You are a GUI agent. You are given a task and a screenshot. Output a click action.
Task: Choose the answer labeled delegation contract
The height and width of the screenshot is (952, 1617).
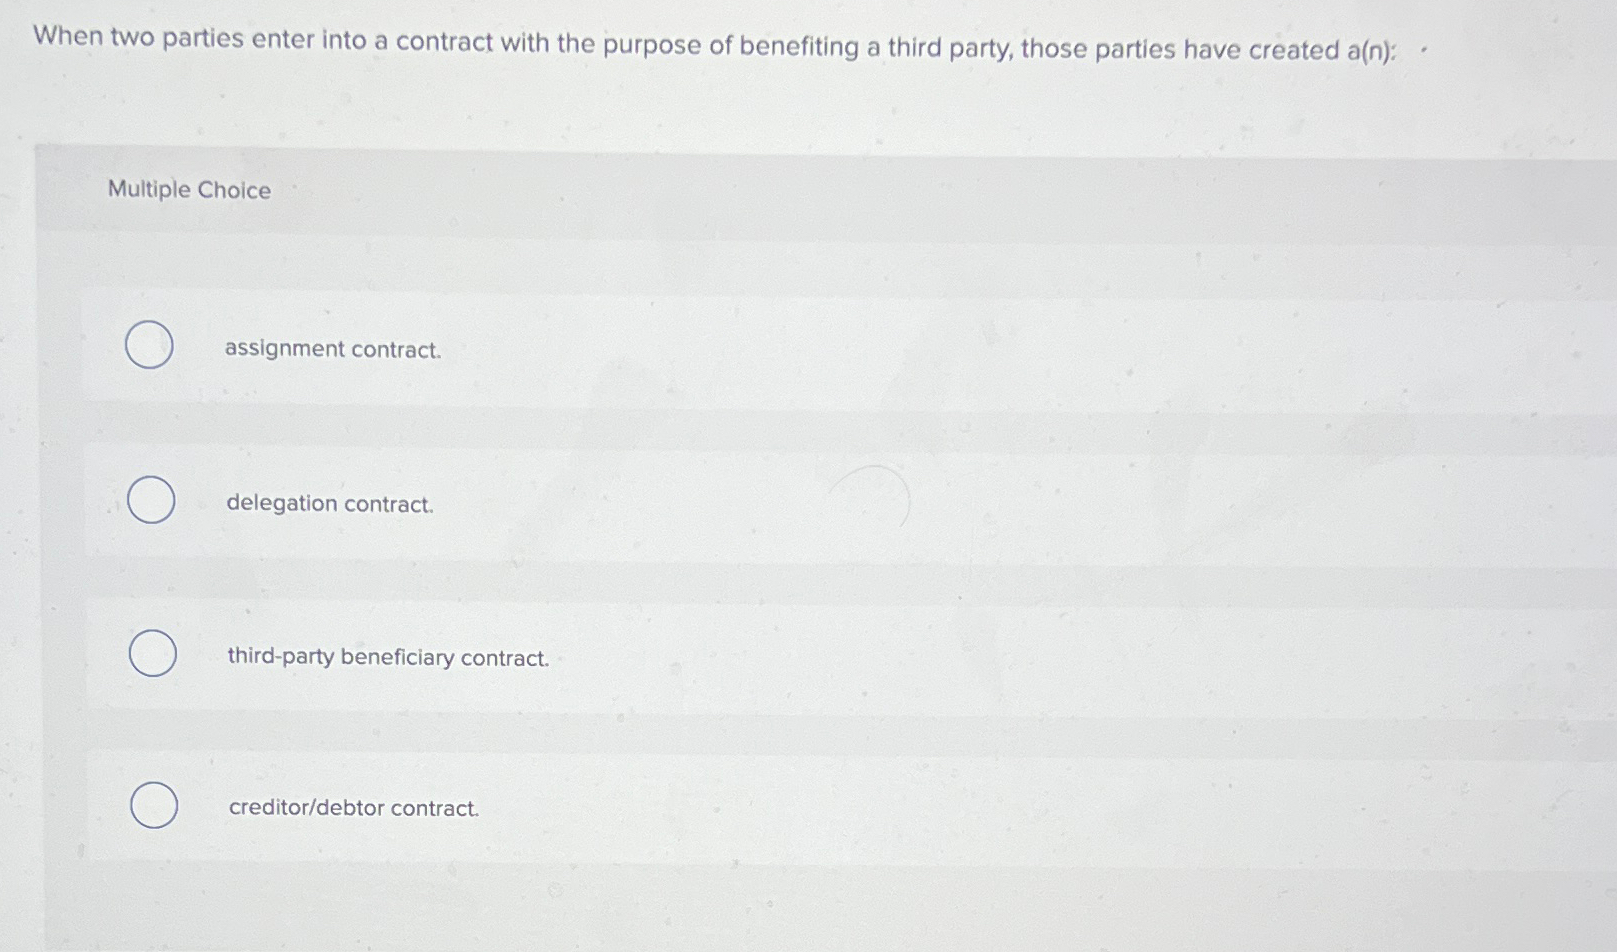coord(328,504)
